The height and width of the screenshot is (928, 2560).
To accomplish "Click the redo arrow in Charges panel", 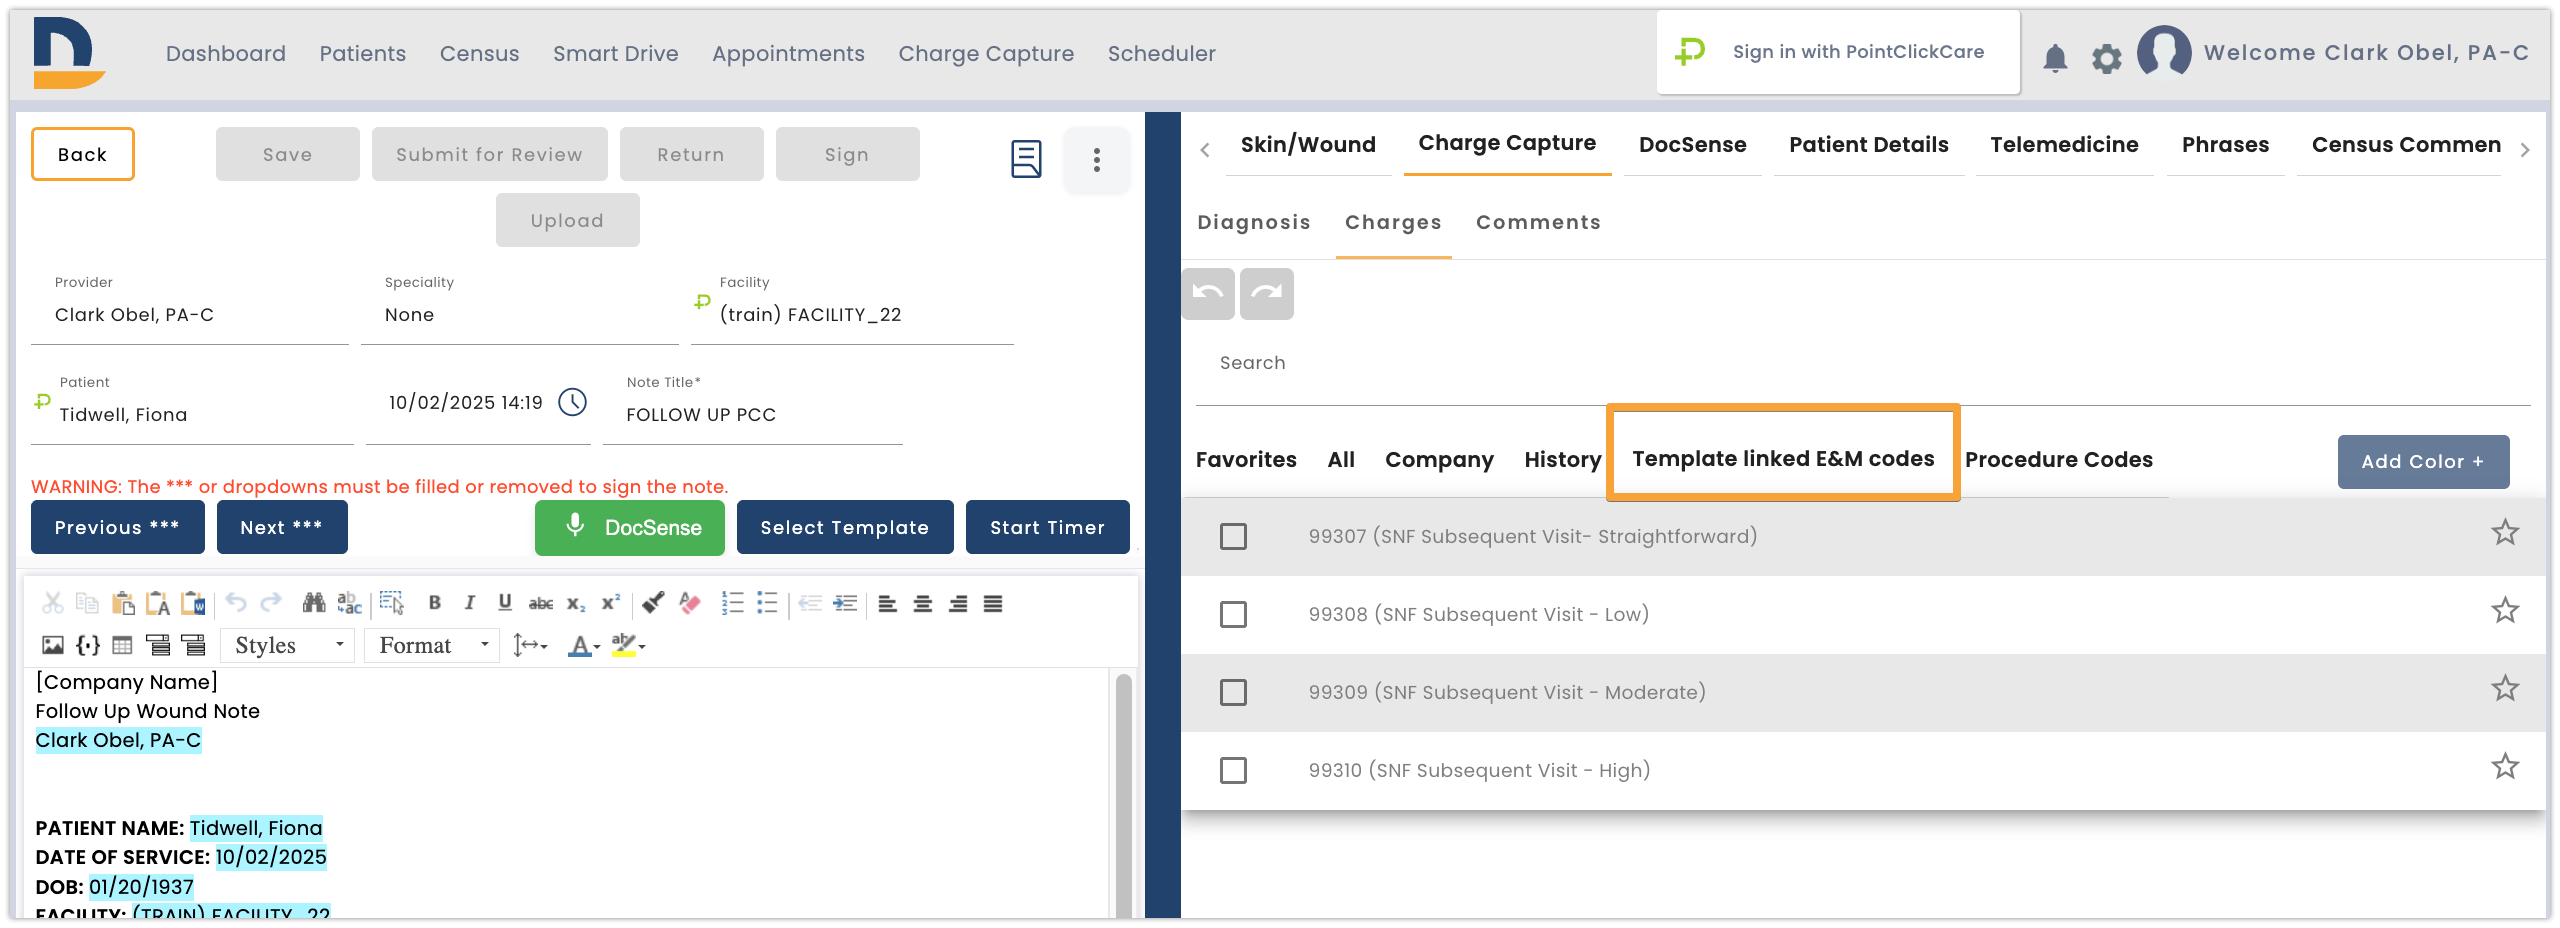I will coord(1267,293).
